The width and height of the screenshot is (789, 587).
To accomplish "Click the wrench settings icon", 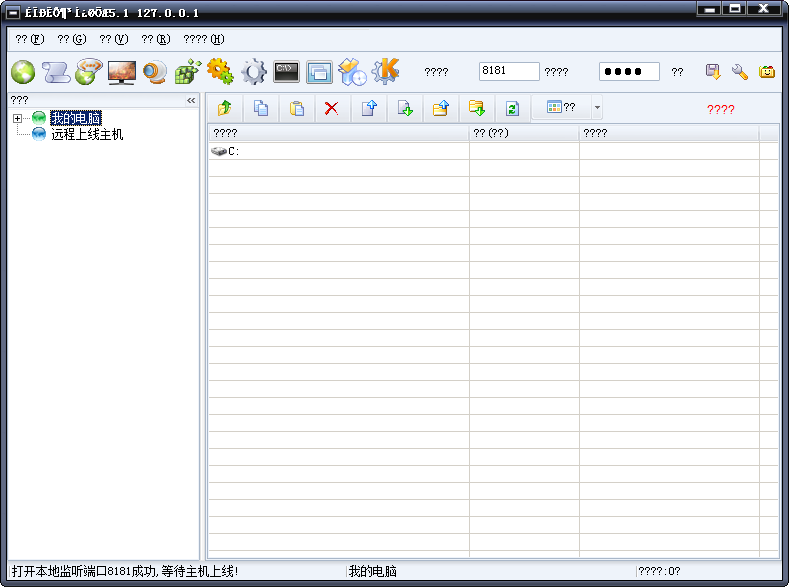I will [740, 72].
